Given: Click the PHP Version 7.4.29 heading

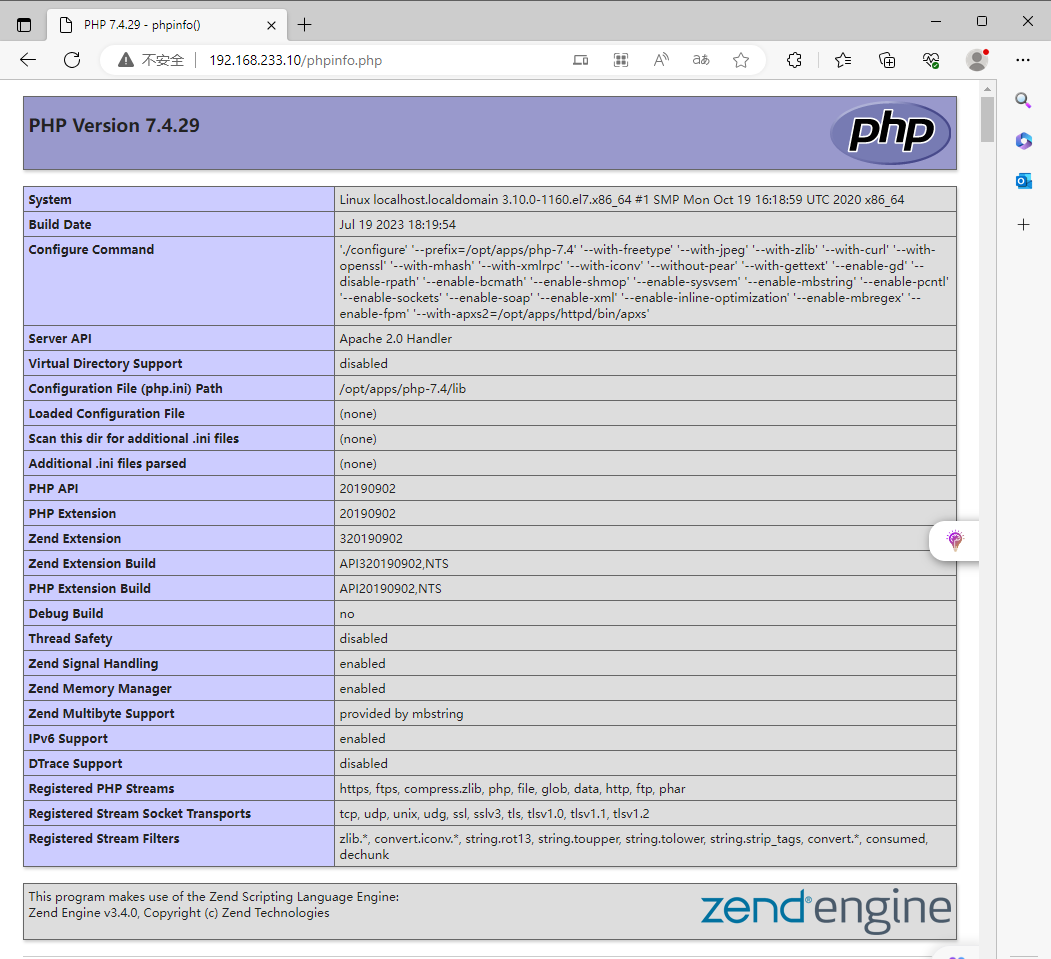Looking at the screenshot, I should [114, 125].
